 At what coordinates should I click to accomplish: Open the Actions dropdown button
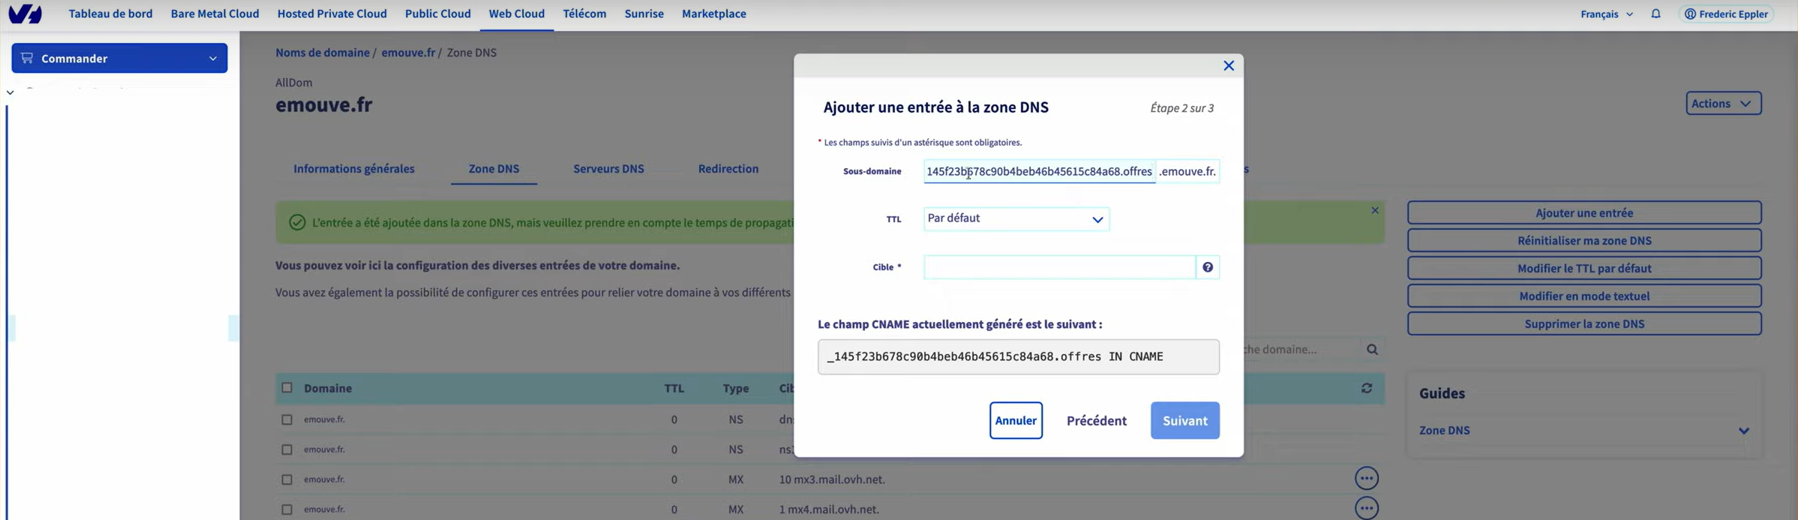[1723, 103]
